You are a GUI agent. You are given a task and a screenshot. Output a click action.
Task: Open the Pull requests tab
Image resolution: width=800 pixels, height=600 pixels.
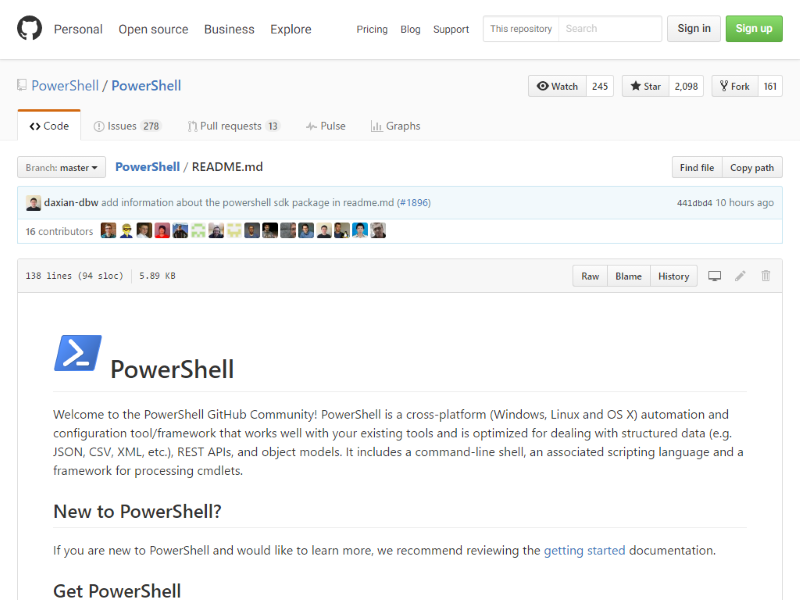click(x=224, y=126)
